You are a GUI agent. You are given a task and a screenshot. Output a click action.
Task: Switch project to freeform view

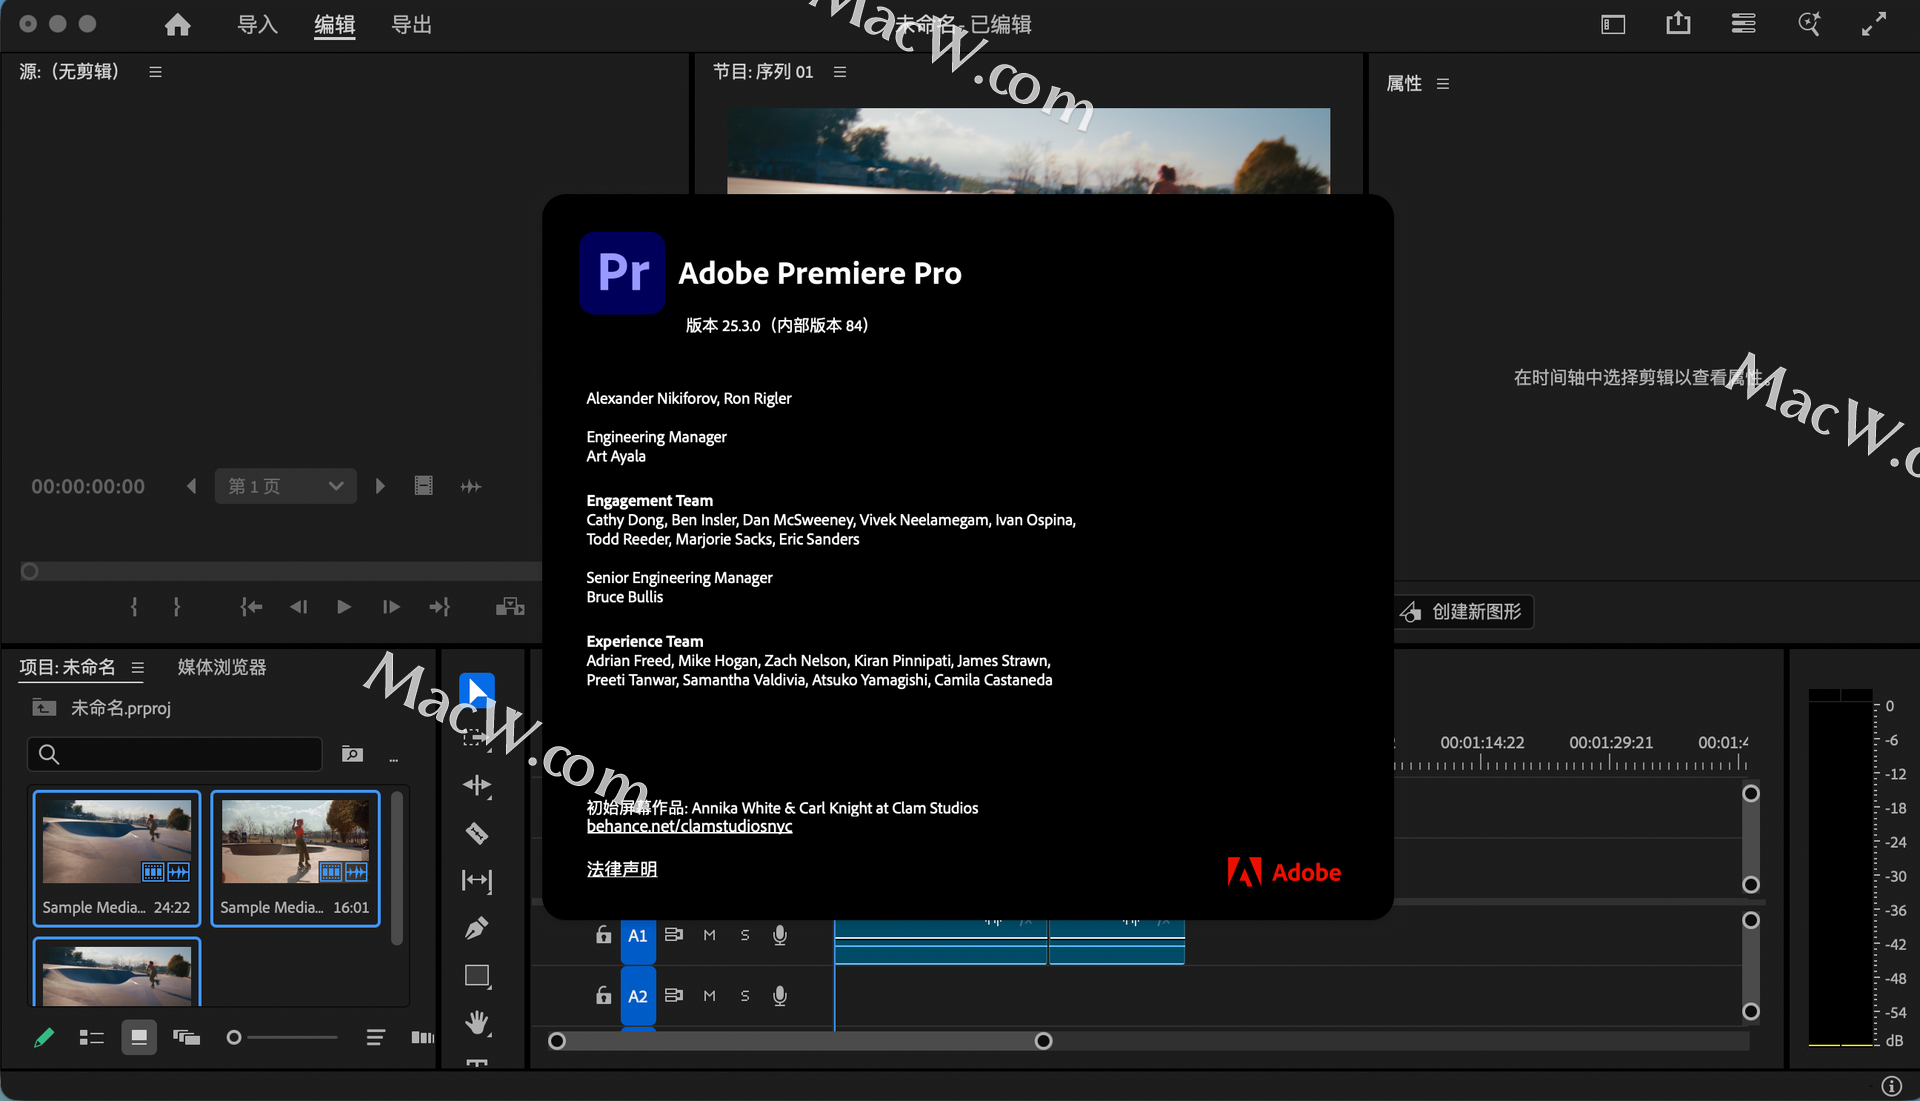pyautogui.click(x=186, y=1038)
